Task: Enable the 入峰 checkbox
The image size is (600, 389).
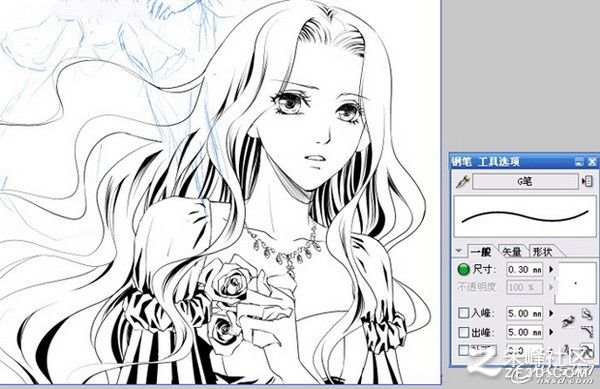Action: 463,313
